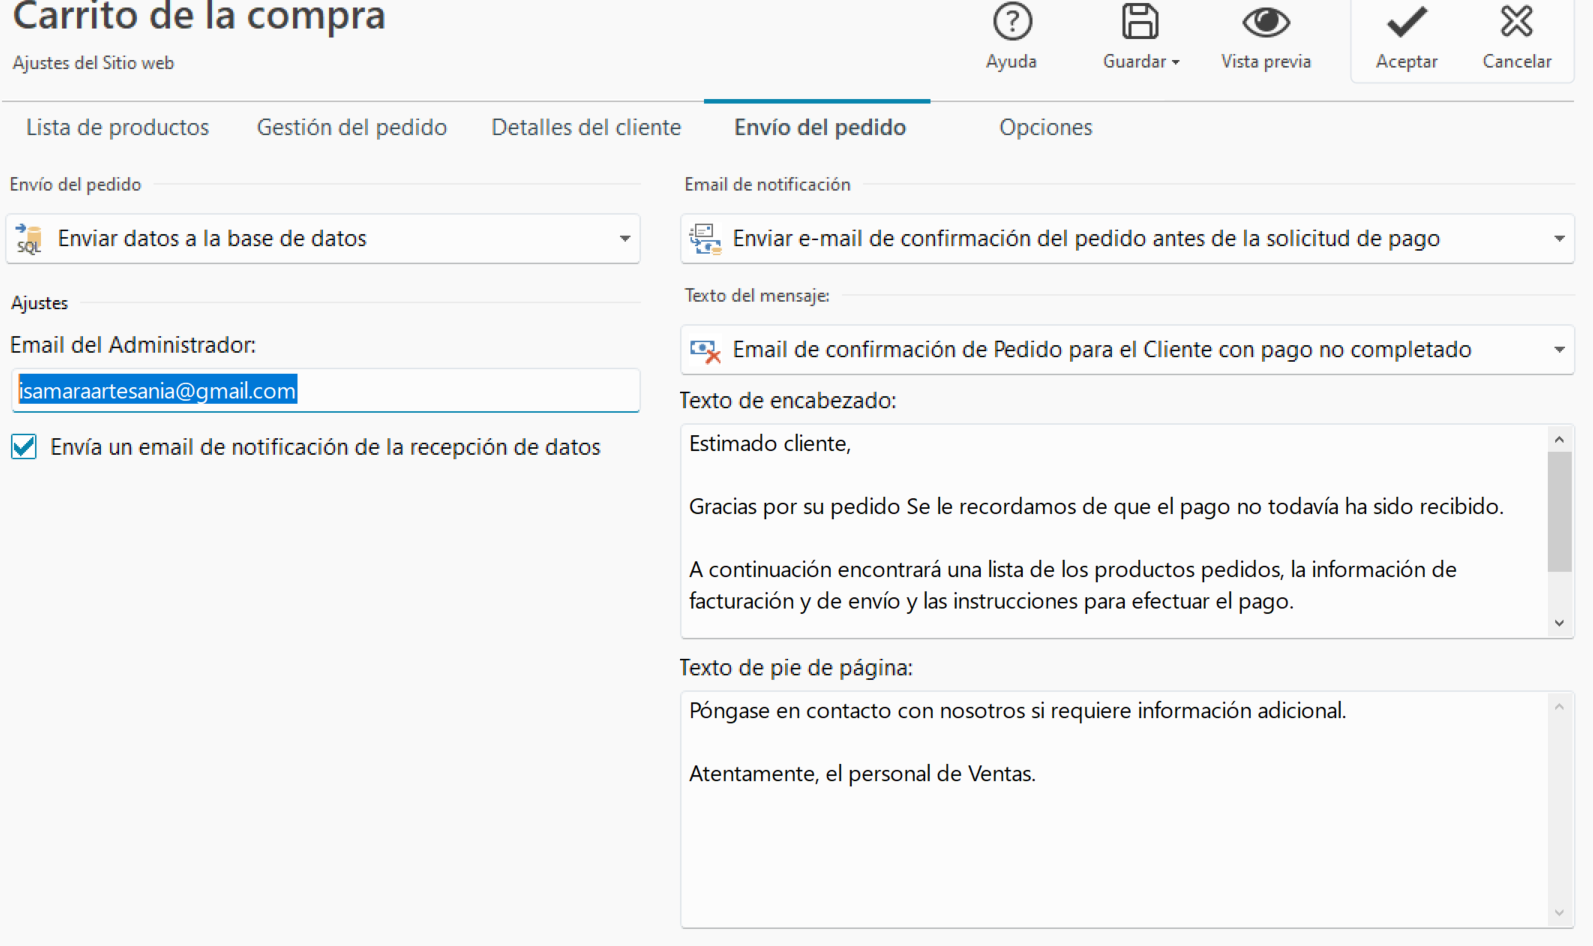Click the uncompleted payment email icon
The width and height of the screenshot is (1593, 946).
coord(705,350)
